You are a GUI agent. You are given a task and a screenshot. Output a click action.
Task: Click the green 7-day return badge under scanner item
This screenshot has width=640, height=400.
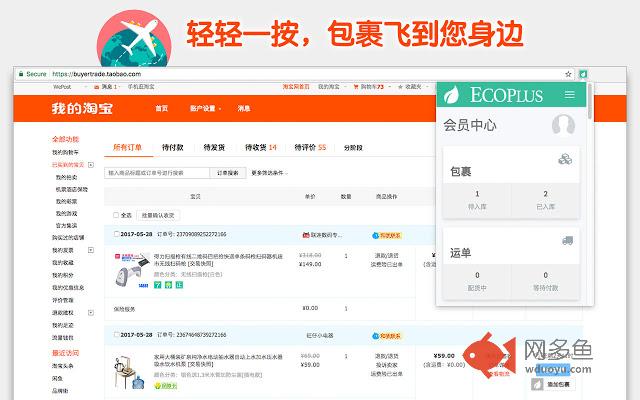tap(158, 285)
